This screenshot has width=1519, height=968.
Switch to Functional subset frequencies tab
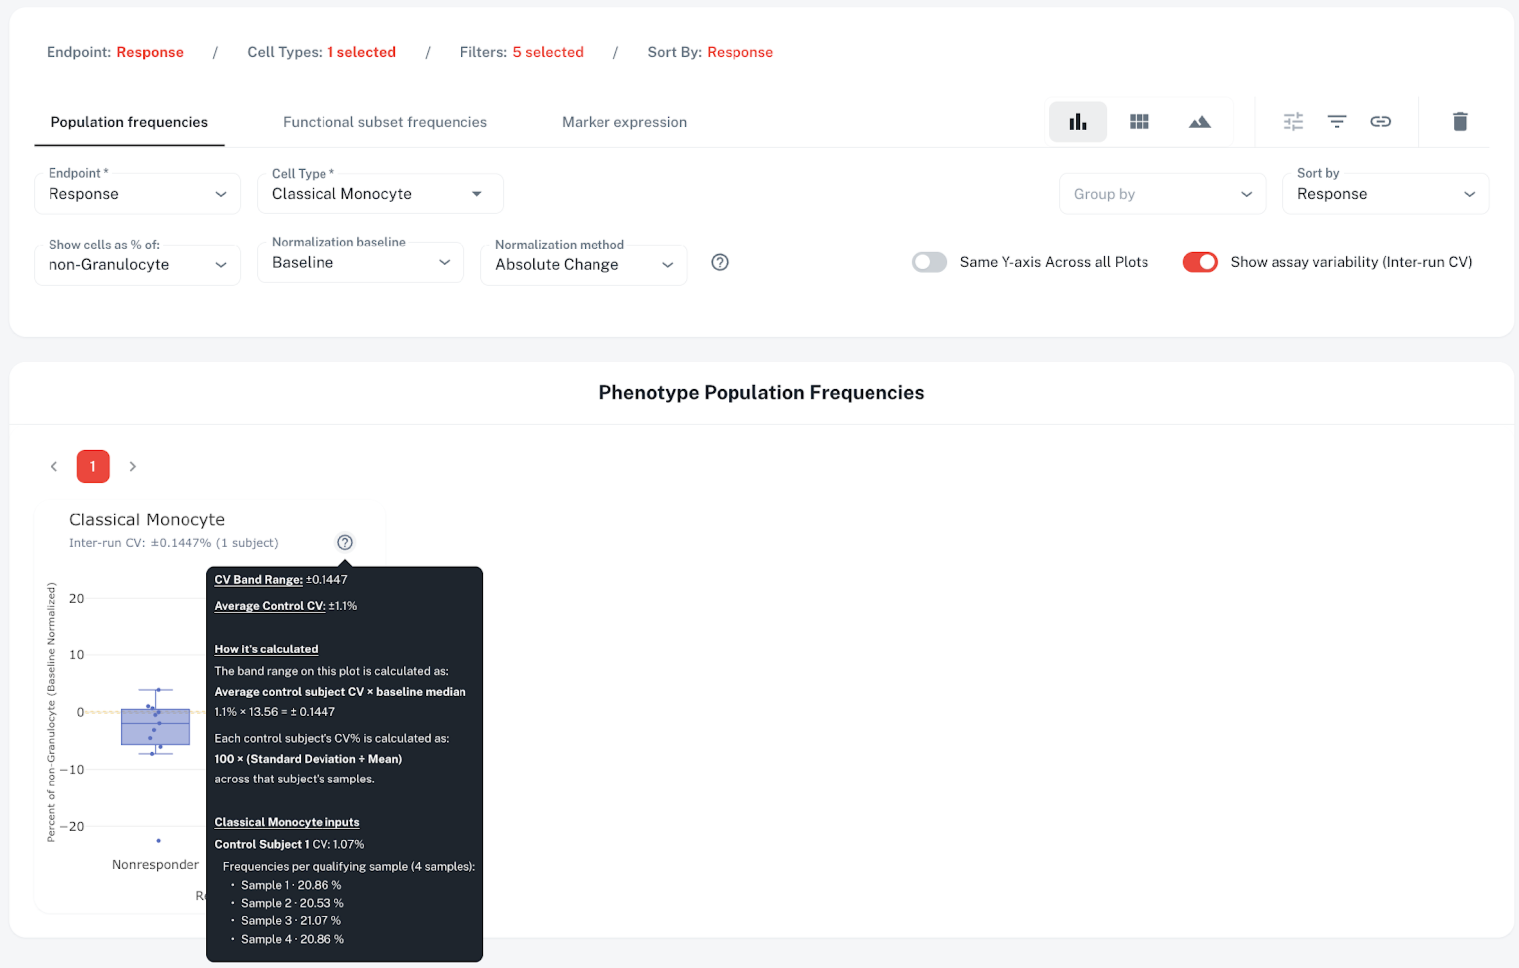(385, 122)
